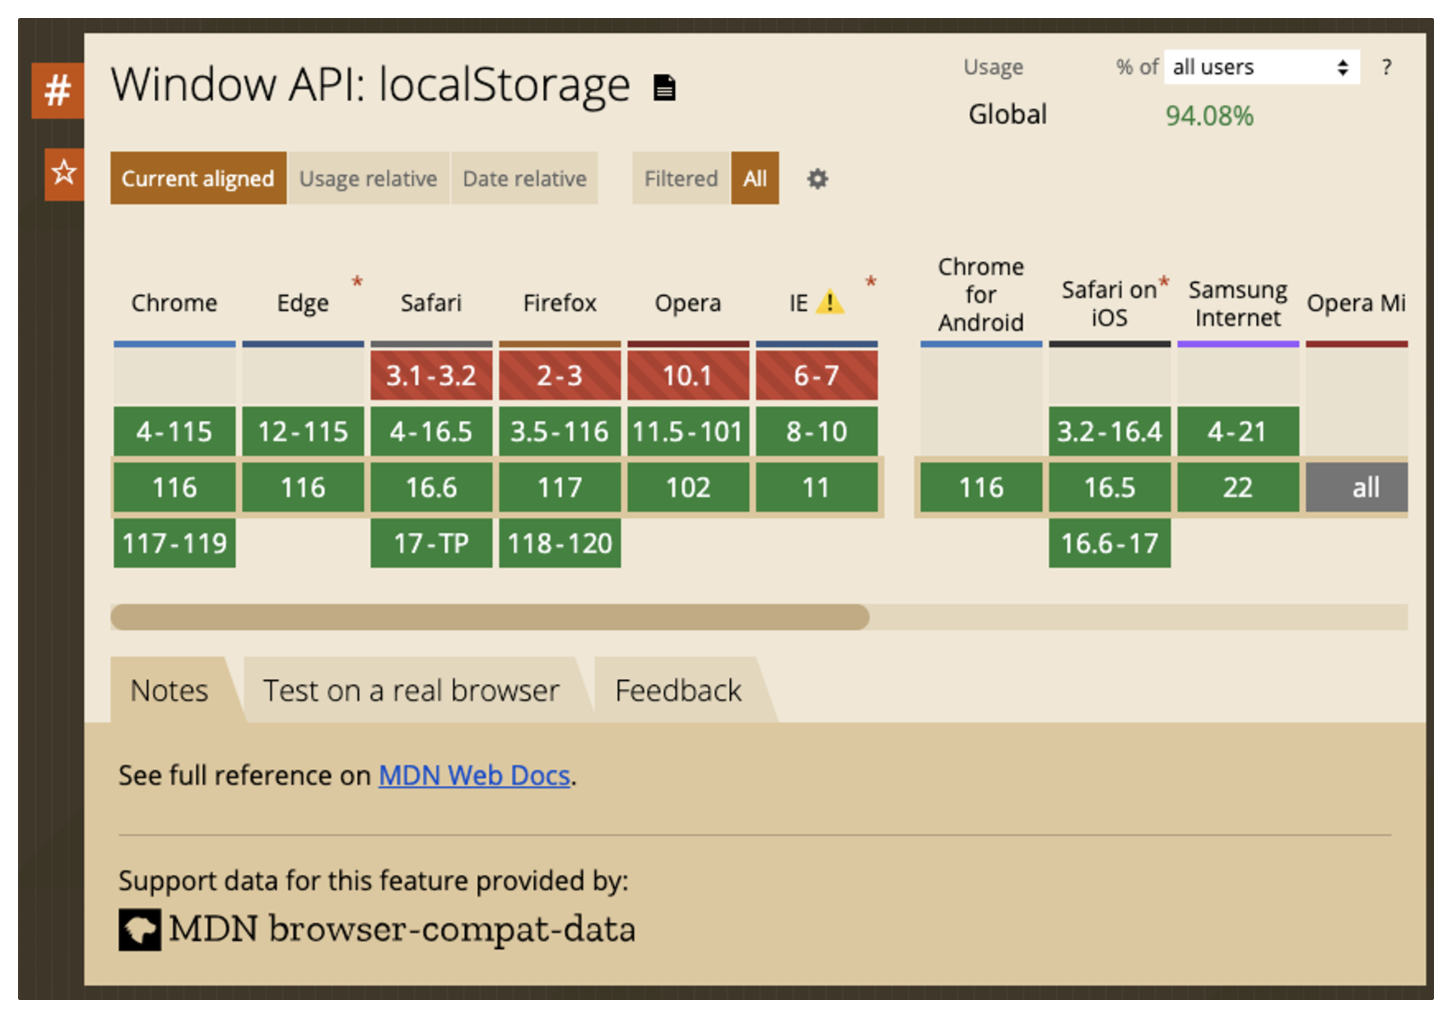Select the Opera 102 current cell
This screenshot has width=1448, height=1016.
tap(688, 487)
